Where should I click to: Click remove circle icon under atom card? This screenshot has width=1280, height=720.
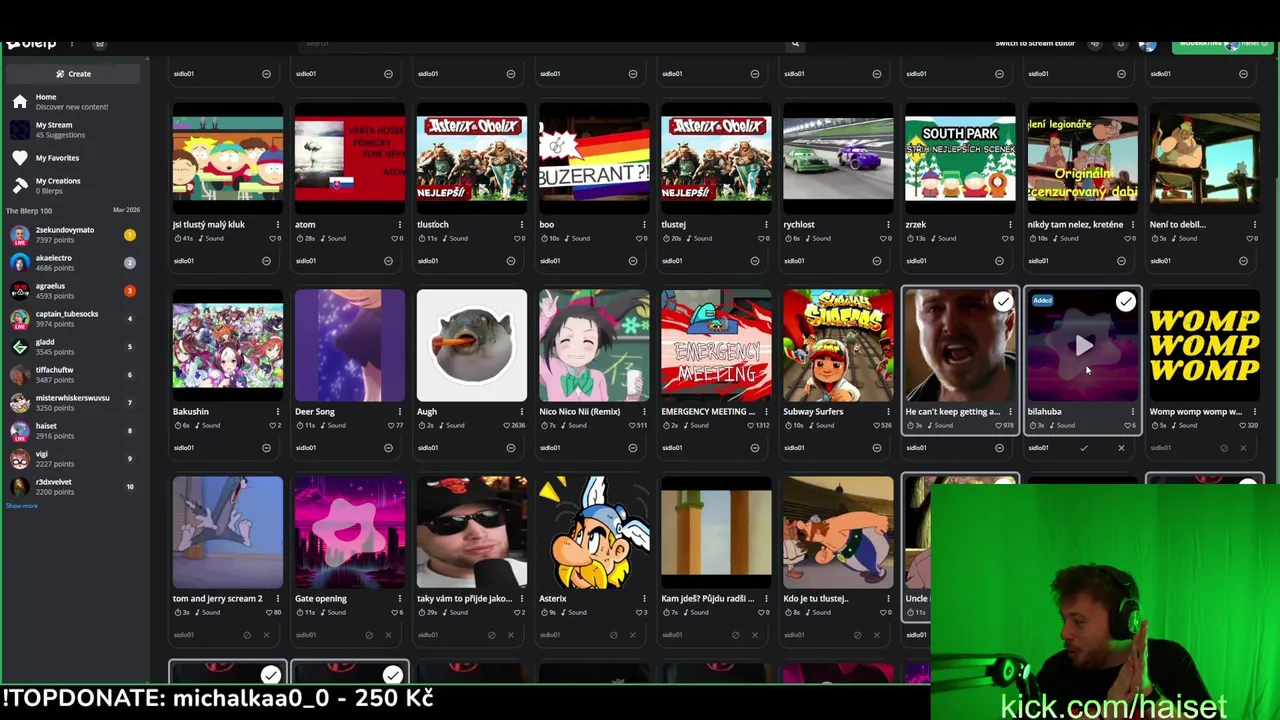coord(388,261)
